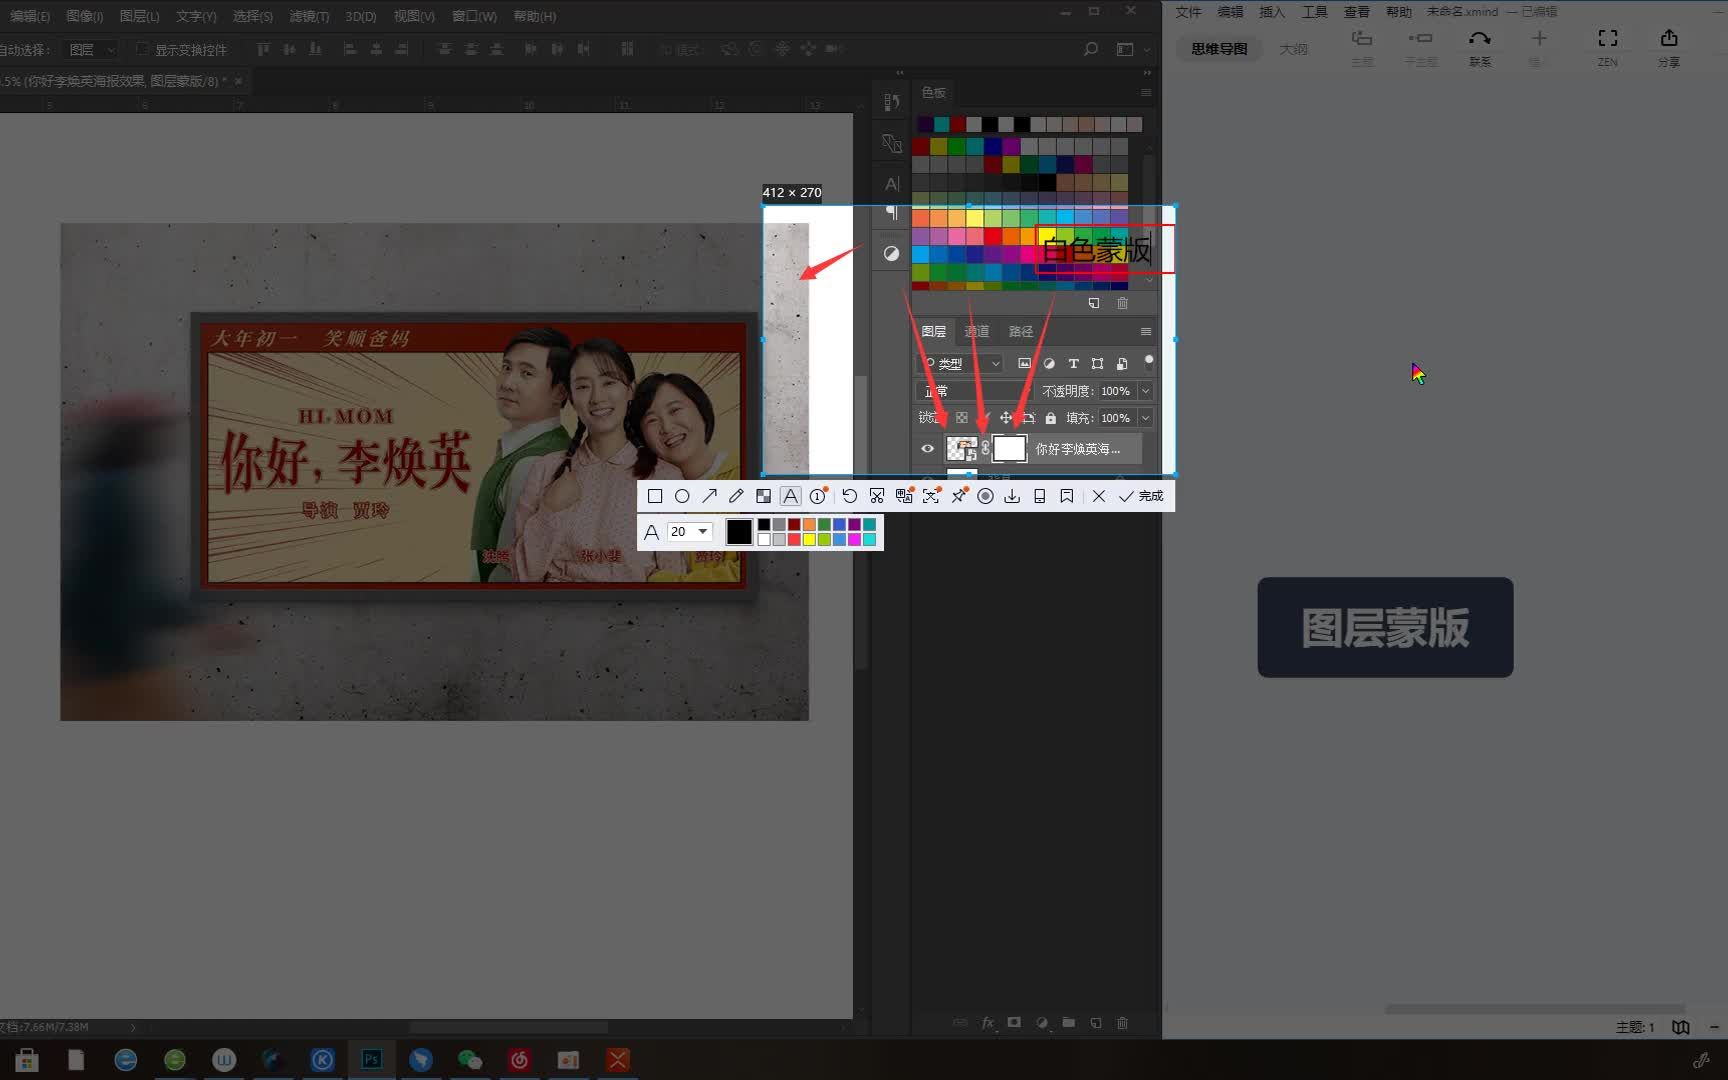Pick the red color in the annotation palette
The height and width of the screenshot is (1080, 1728).
(794, 540)
